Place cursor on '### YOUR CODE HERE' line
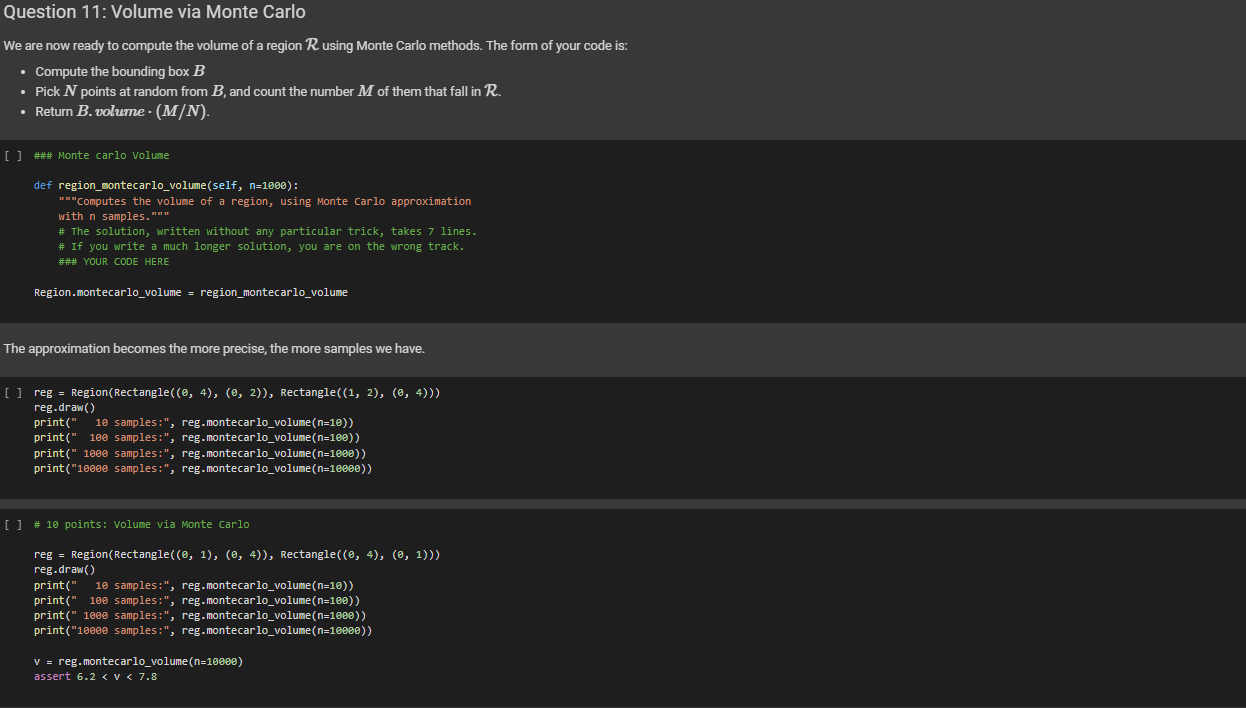This screenshot has height=708, width=1246. (x=114, y=262)
